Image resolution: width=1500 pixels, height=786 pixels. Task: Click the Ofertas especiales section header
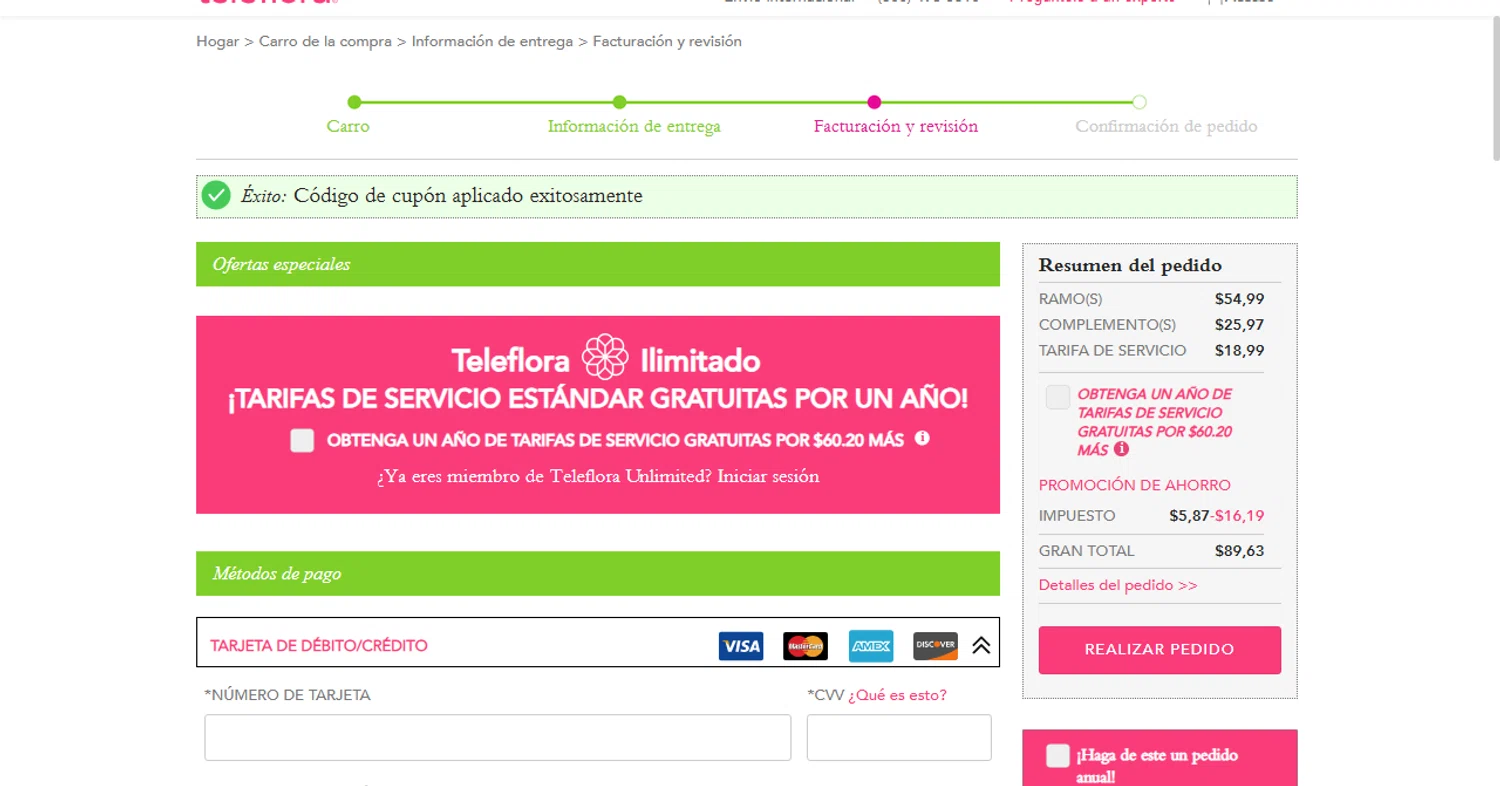coord(598,264)
